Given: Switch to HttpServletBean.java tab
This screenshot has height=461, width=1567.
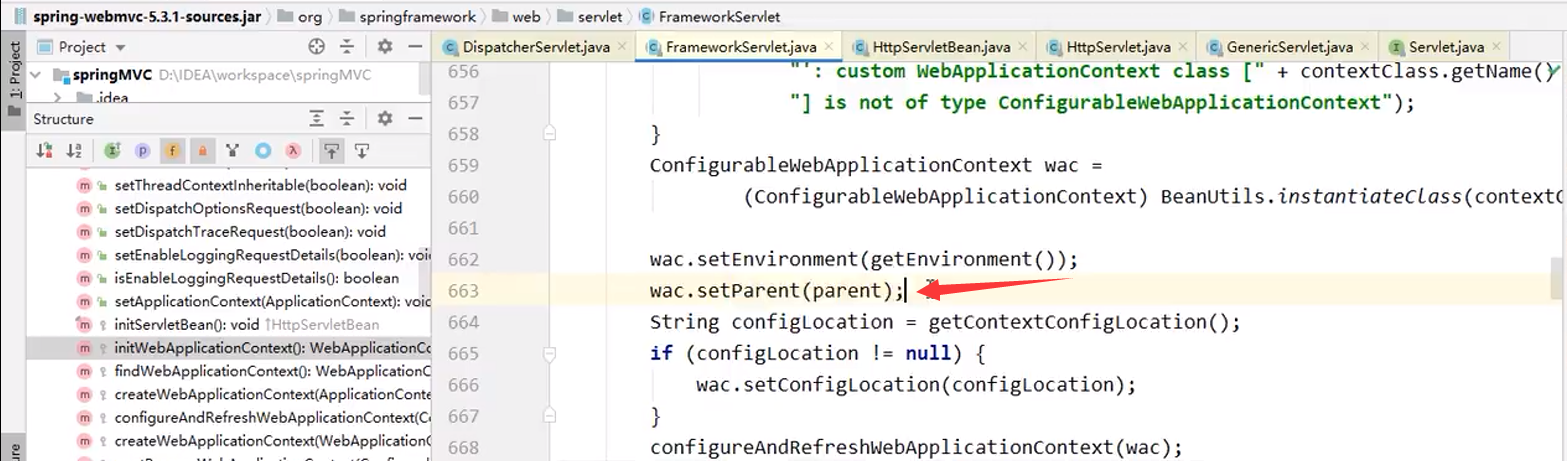Looking at the screenshot, I should click(x=941, y=47).
